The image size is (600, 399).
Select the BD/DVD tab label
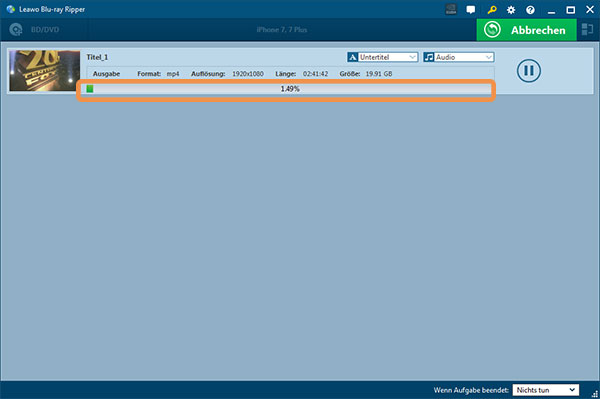(45, 29)
